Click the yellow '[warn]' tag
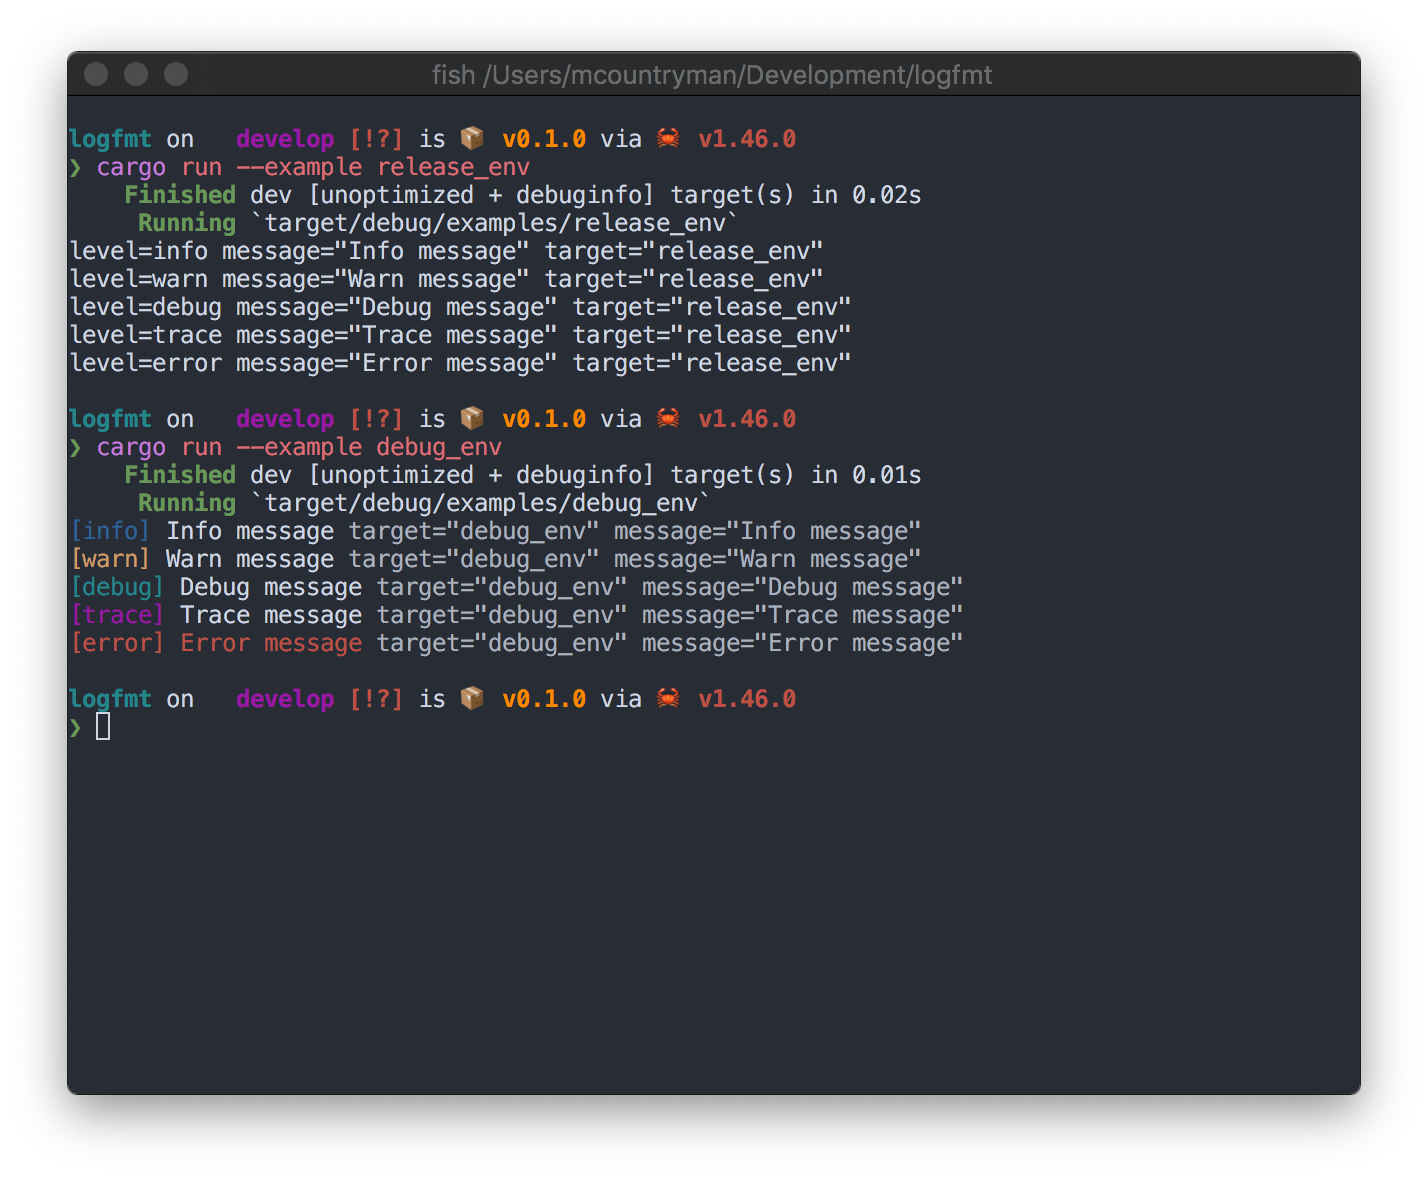The image size is (1428, 1178). tap(110, 559)
